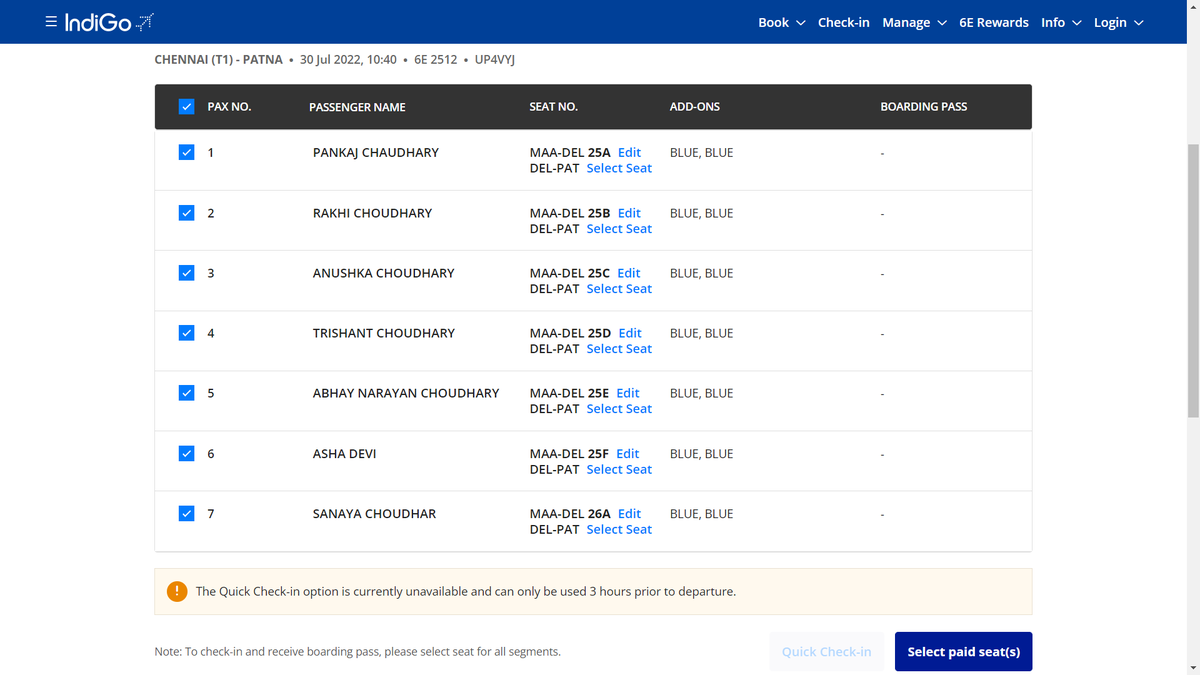The height and width of the screenshot is (675, 1200).
Task: Select DEL-PAT seat for Rakhi Choudhary
Action: tap(619, 228)
